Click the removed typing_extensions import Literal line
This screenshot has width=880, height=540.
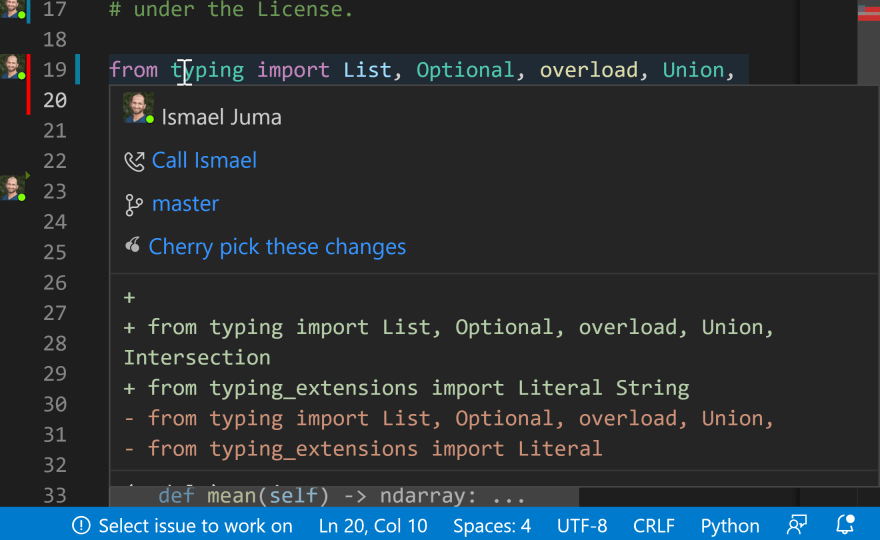(363, 449)
